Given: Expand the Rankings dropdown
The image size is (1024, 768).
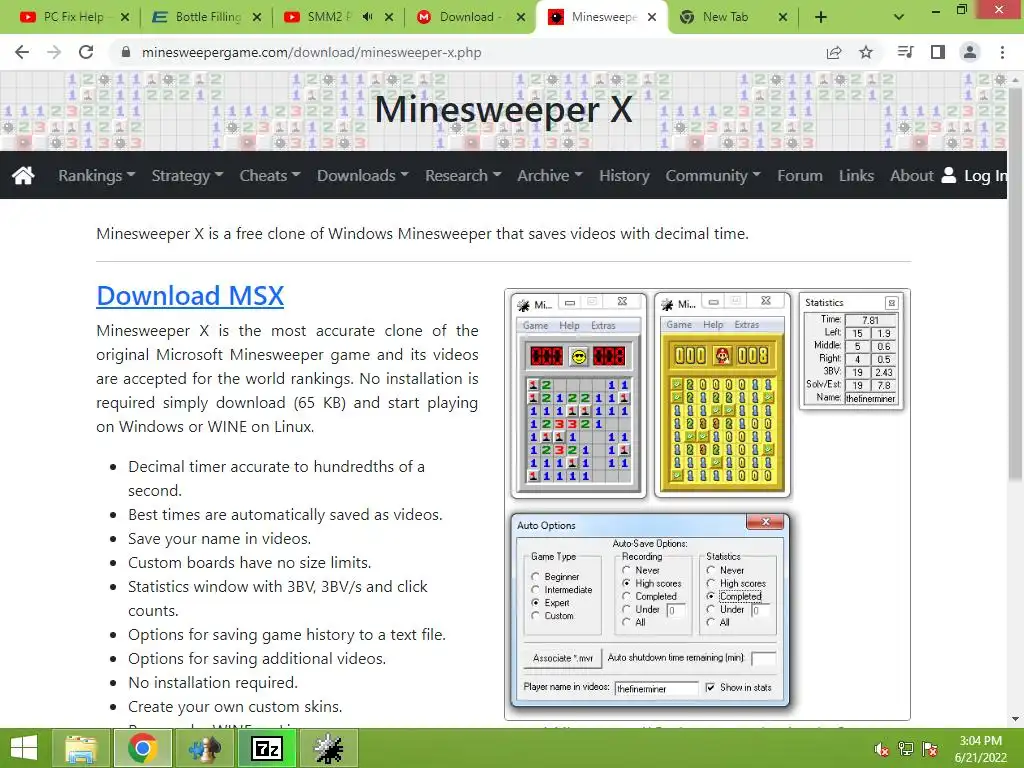Looking at the screenshot, I should pos(97,176).
